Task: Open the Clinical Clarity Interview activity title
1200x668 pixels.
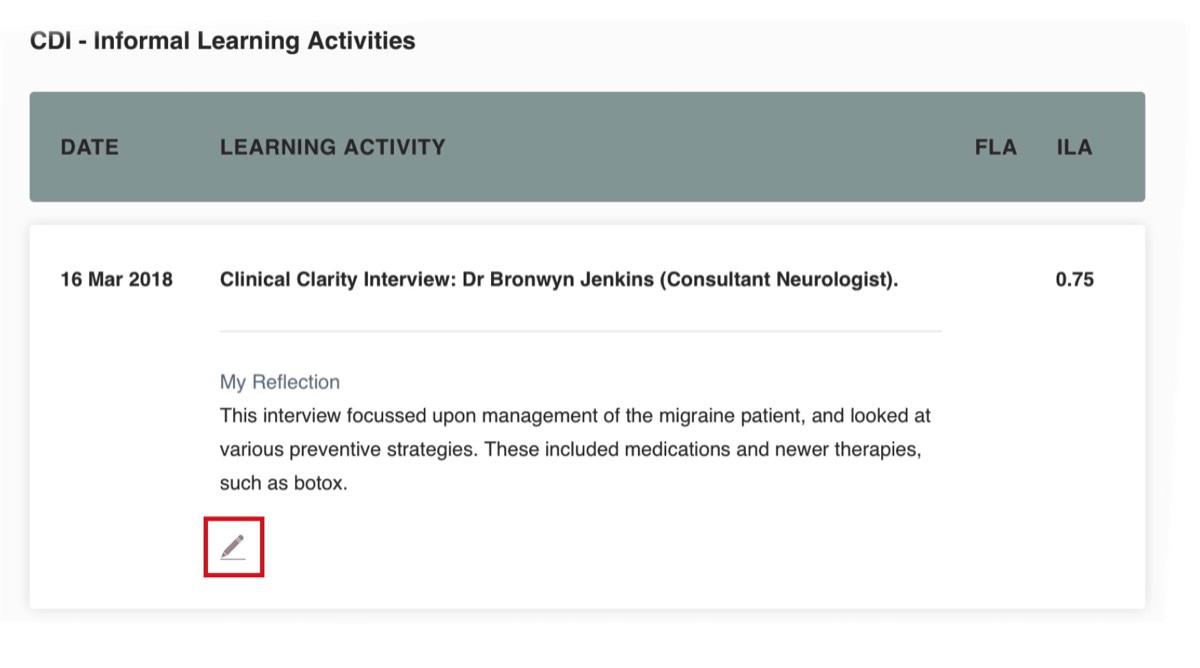Action: click(559, 280)
